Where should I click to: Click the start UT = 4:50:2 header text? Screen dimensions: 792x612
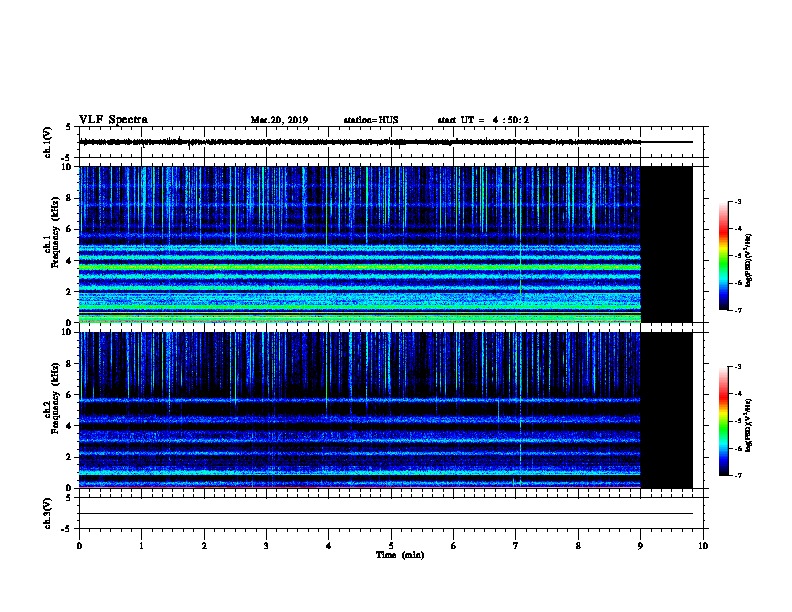483,120
